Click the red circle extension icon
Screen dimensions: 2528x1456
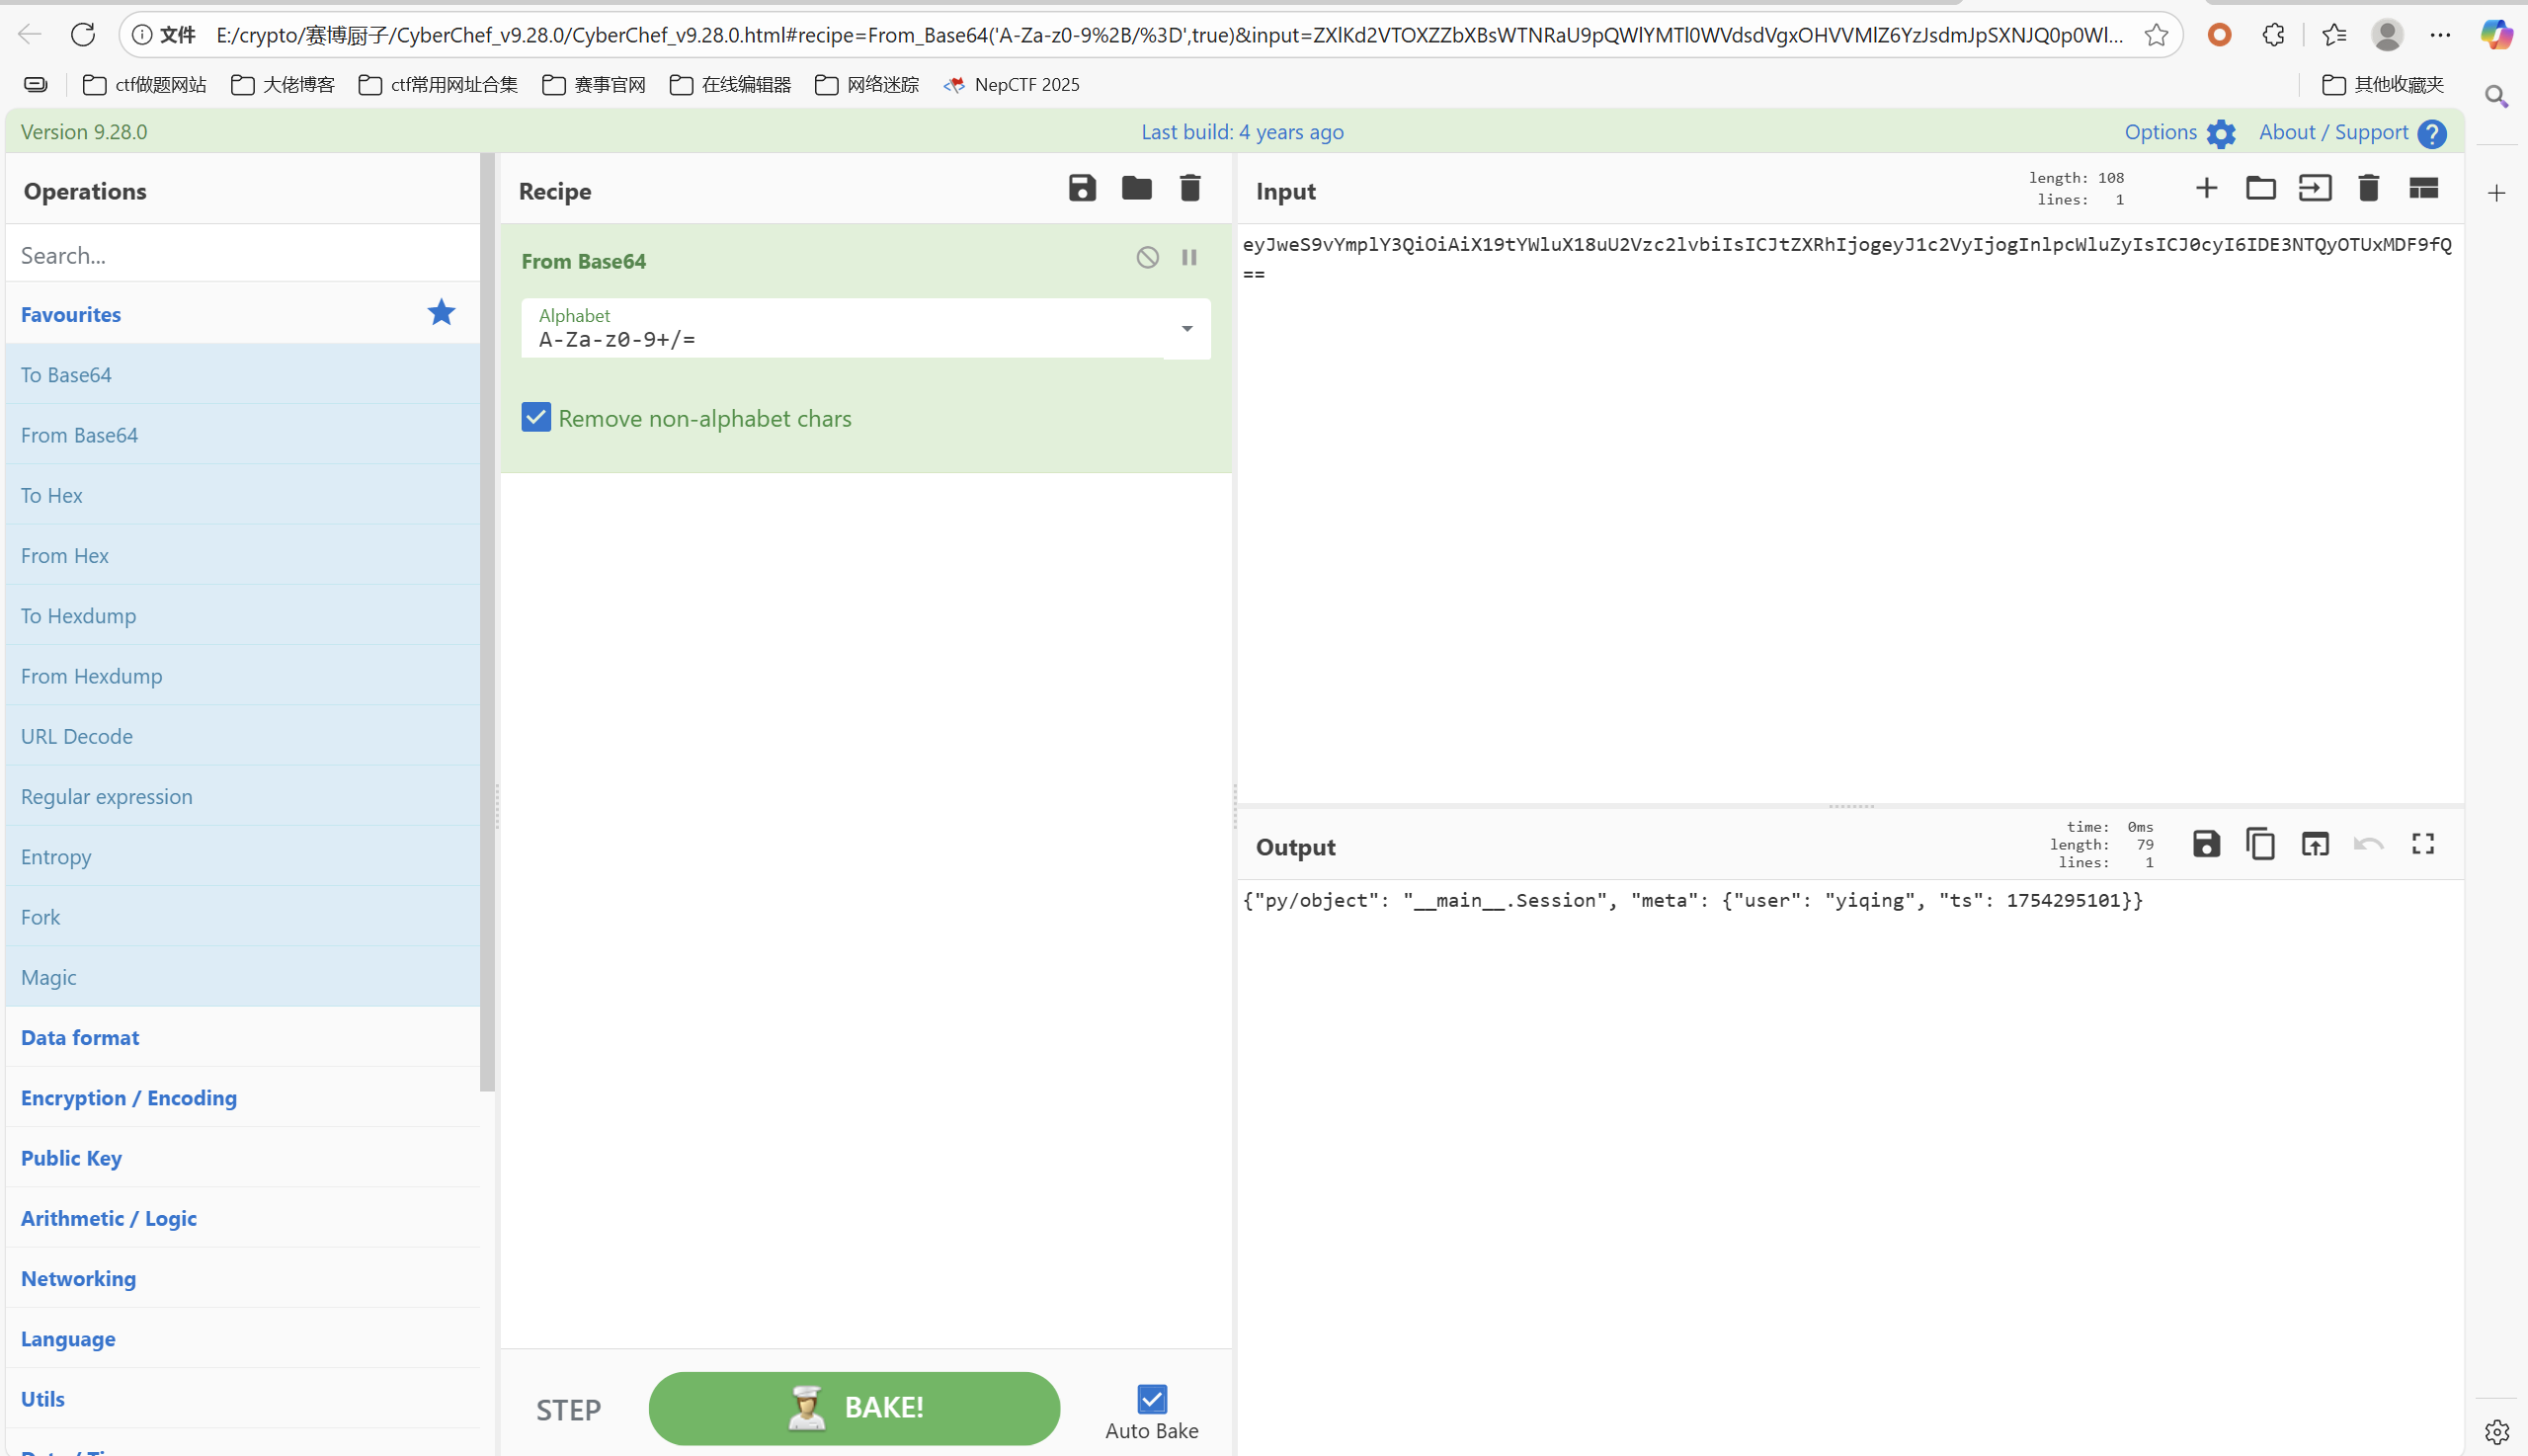click(x=2219, y=35)
